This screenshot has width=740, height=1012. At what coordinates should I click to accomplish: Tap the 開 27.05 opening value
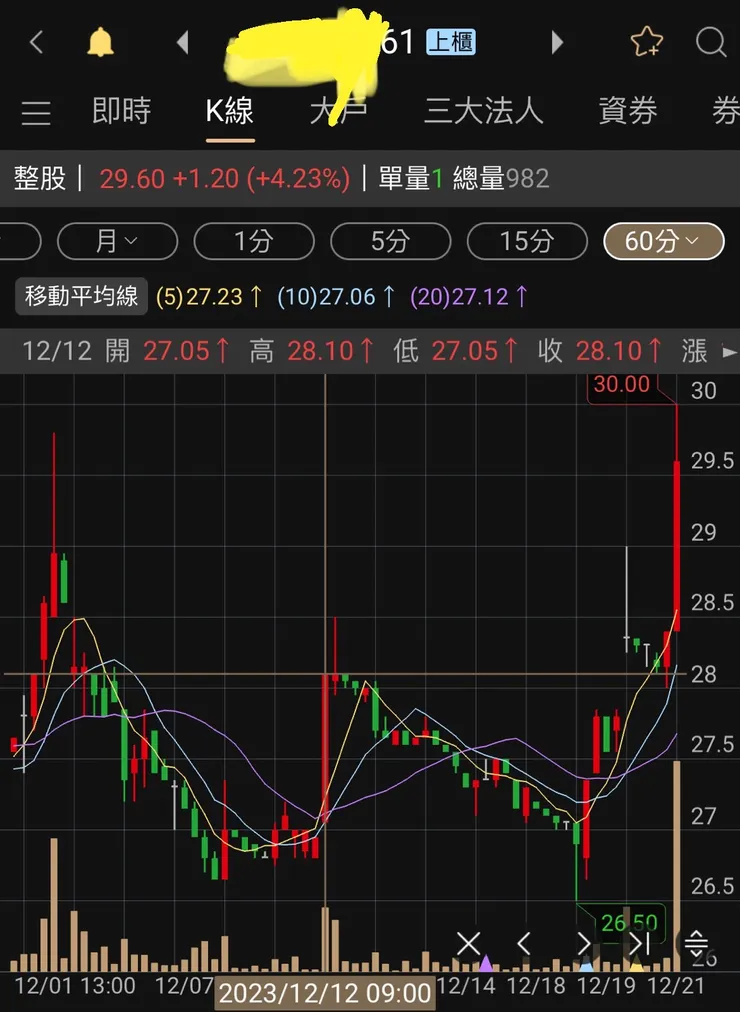[x=168, y=352]
